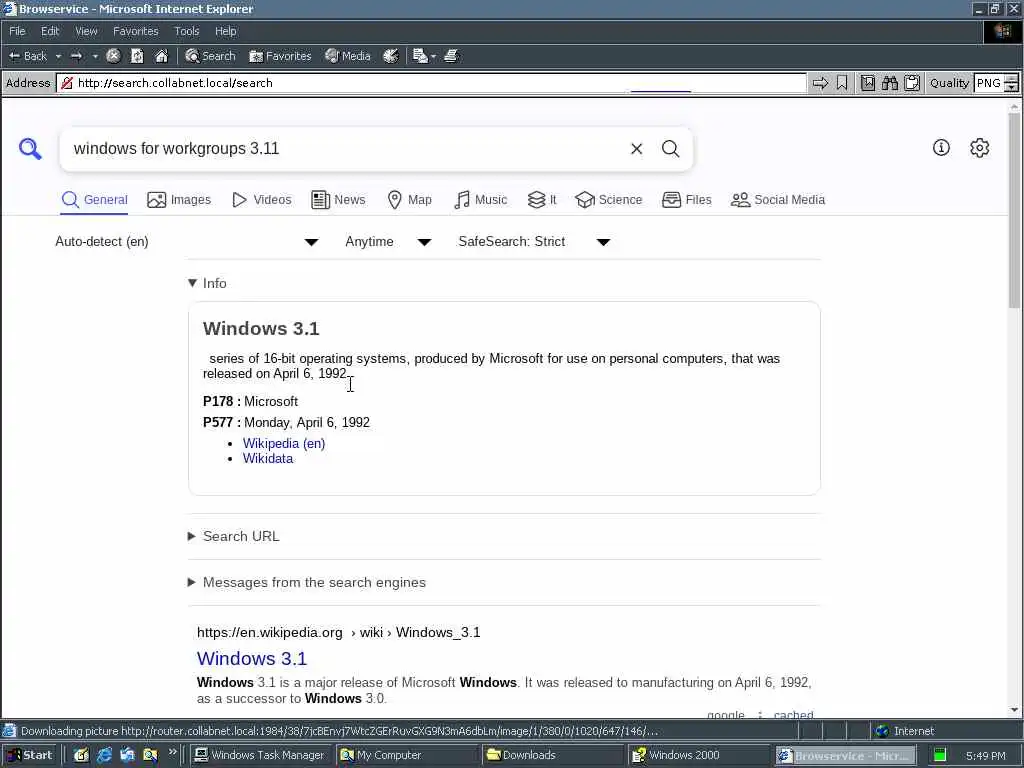The image size is (1024, 768).
Task: Click the Mail toolbar icon
Action: click(420, 56)
